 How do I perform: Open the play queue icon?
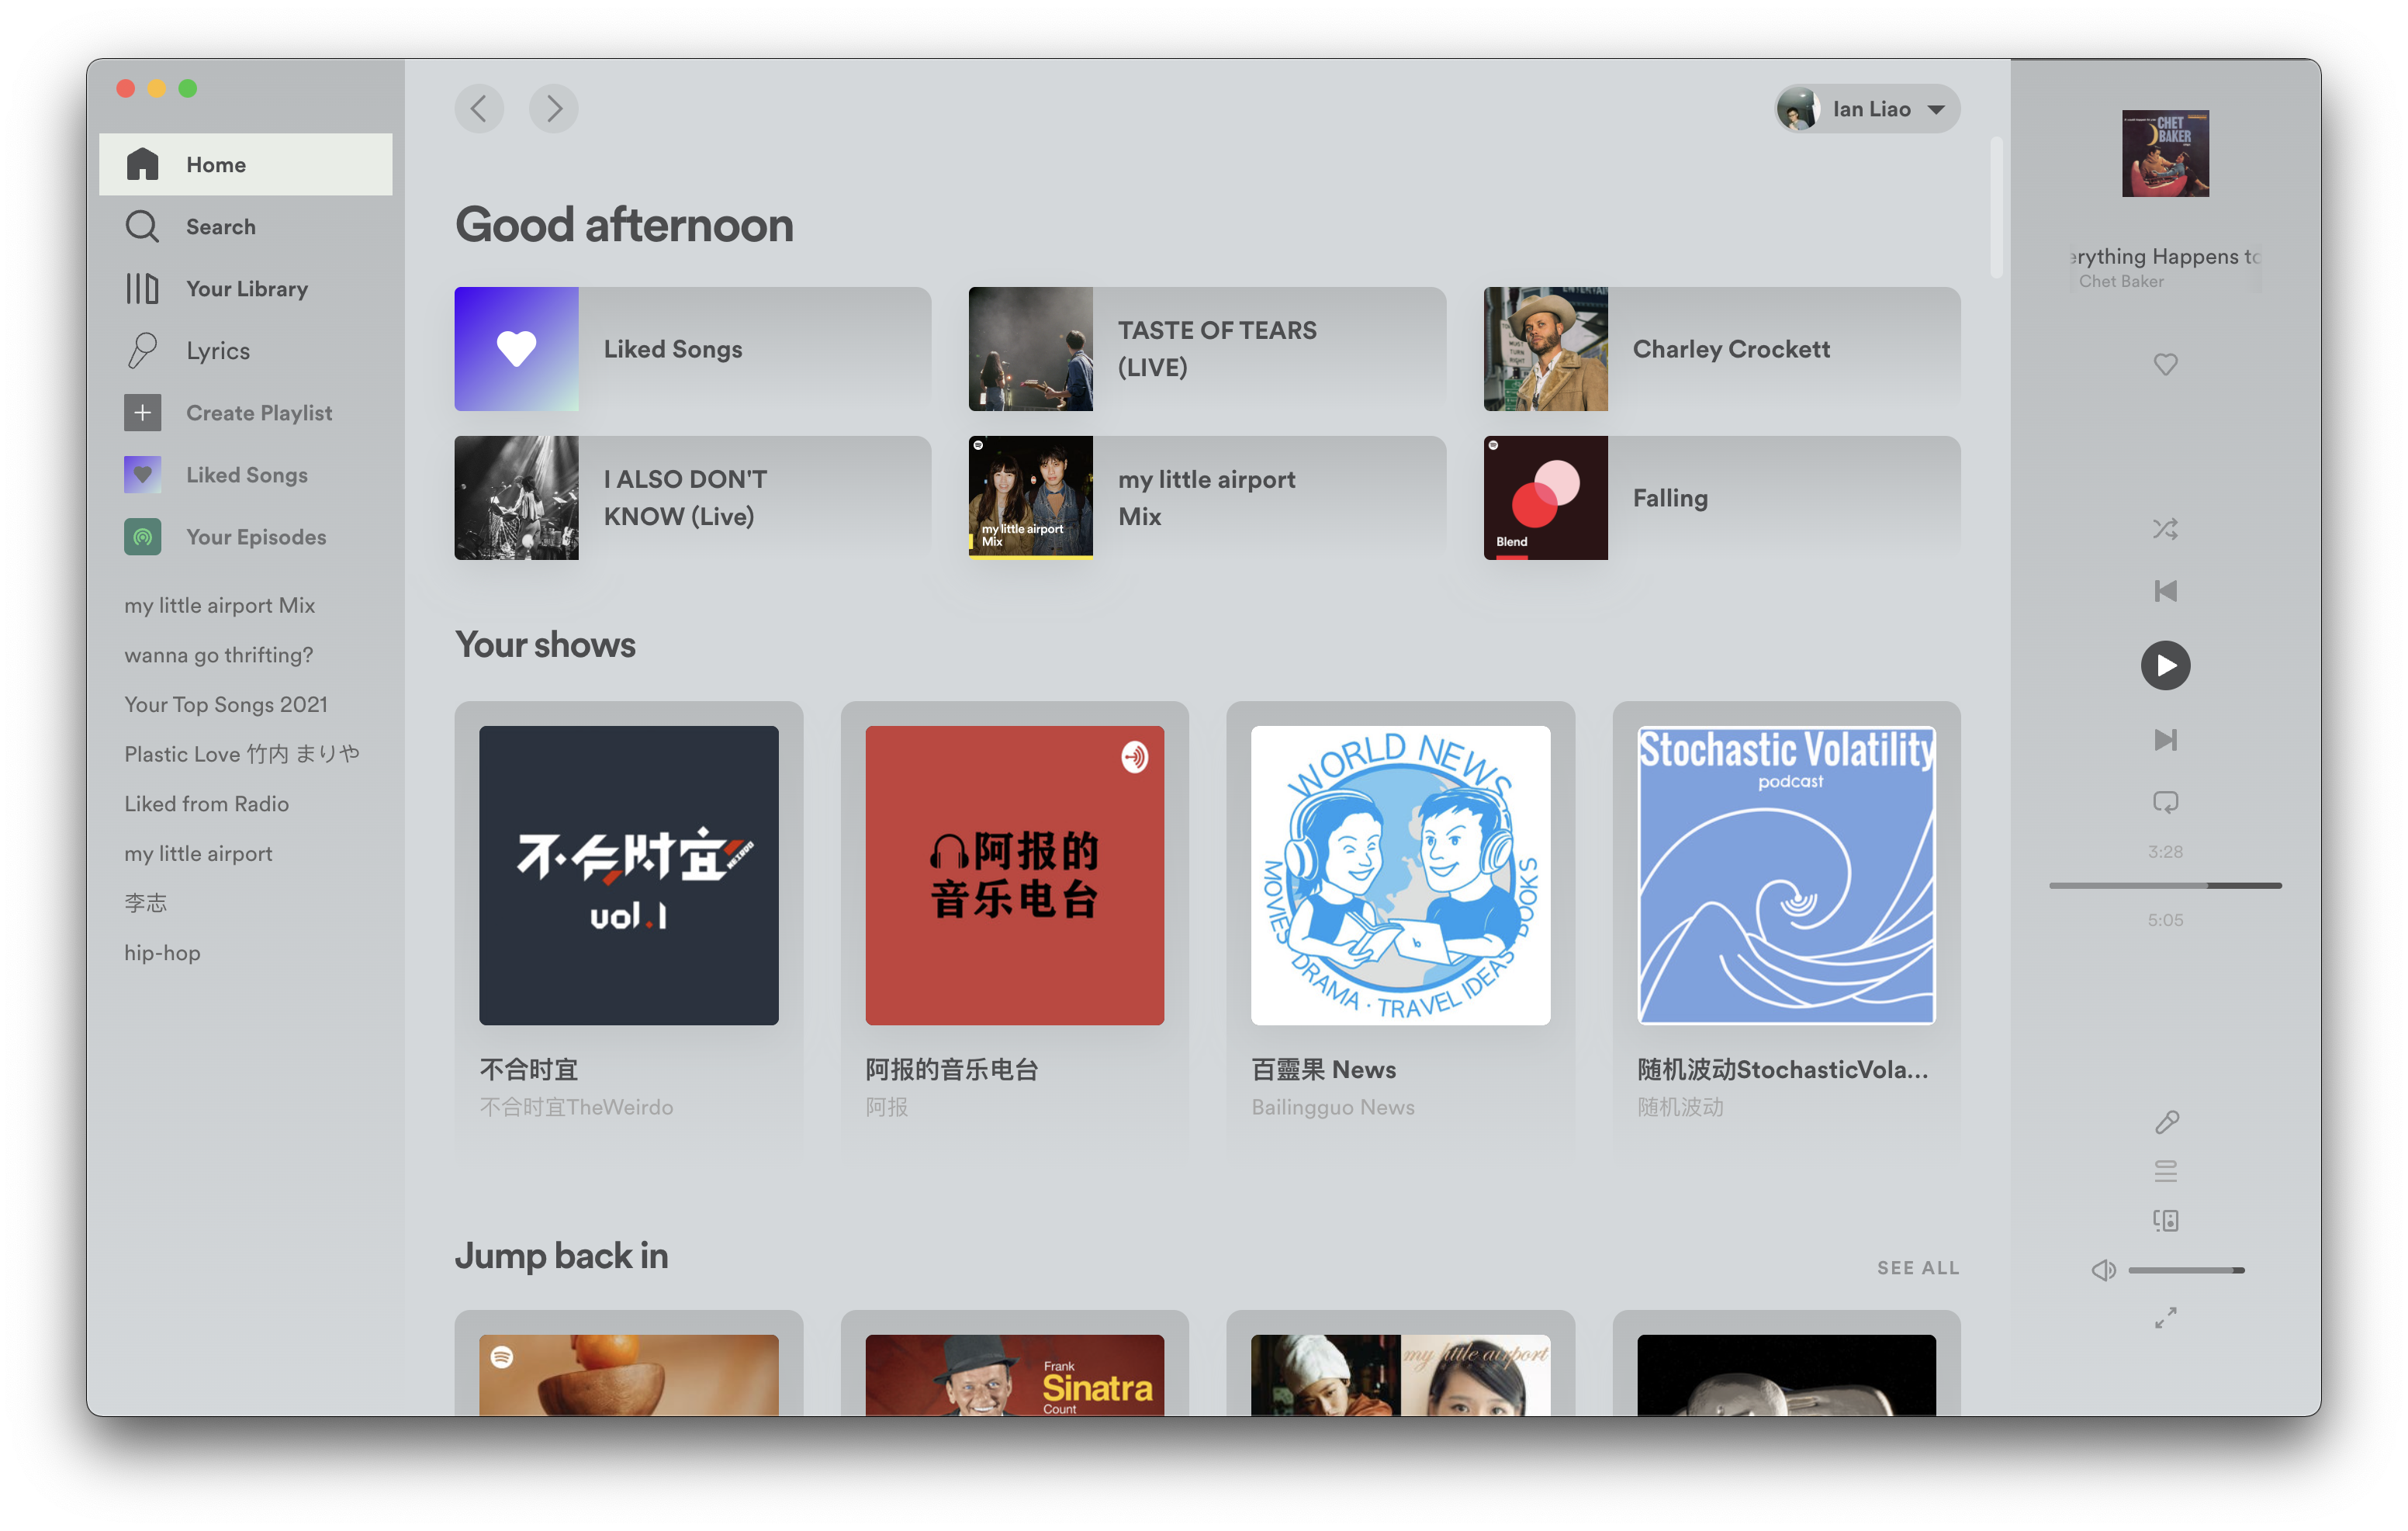point(2165,1171)
